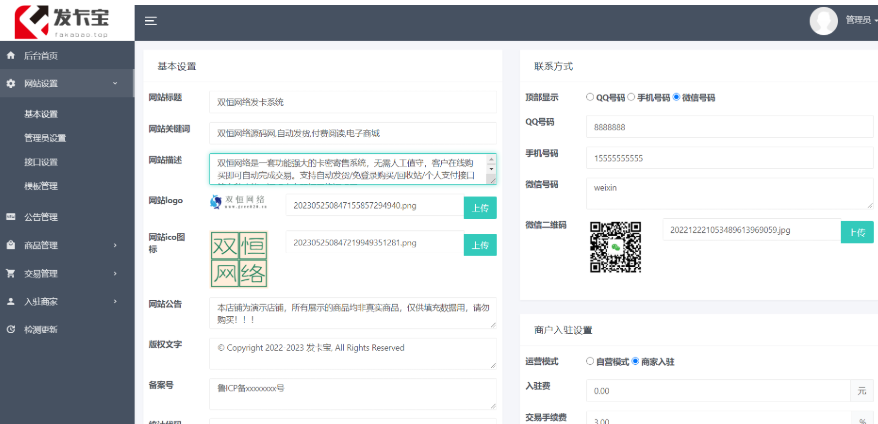Select the 手机号码 radio option
The height and width of the screenshot is (424, 878).
[x=631, y=97]
